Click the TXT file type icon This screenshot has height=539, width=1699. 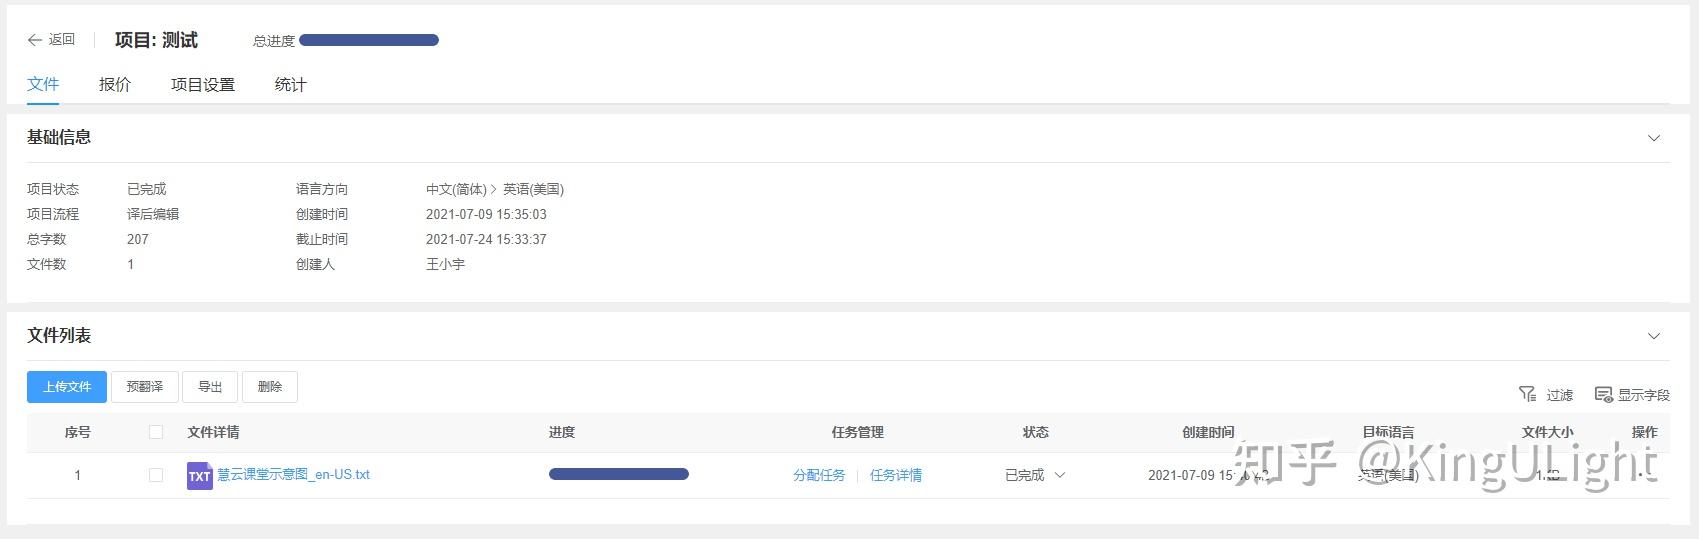199,476
